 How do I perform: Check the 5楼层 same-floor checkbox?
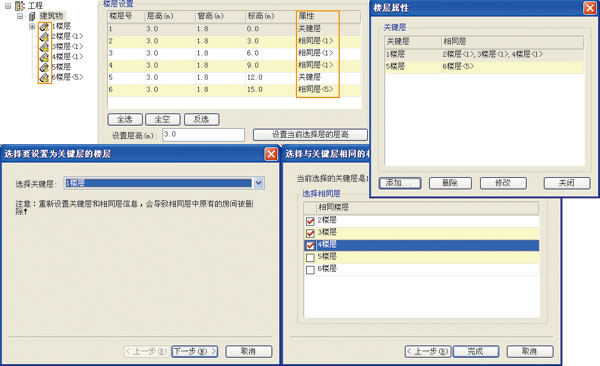tap(310, 258)
